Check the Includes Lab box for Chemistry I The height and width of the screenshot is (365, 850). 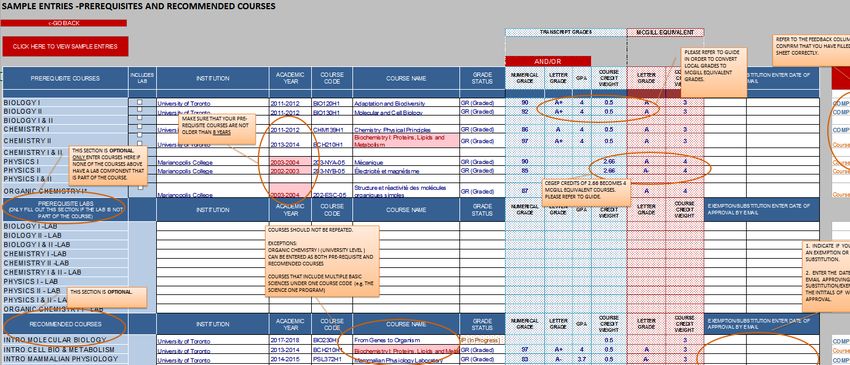tap(140, 127)
